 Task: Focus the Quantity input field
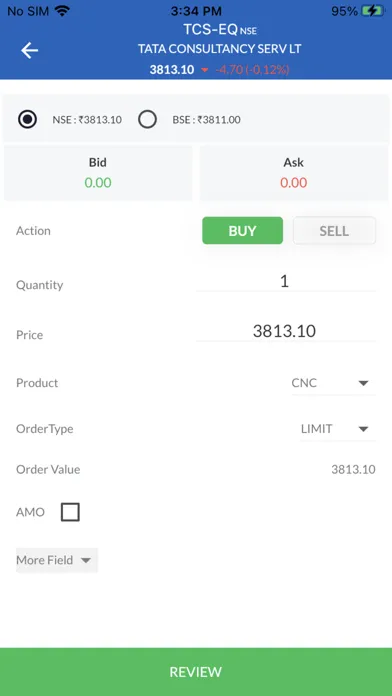tap(285, 282)
